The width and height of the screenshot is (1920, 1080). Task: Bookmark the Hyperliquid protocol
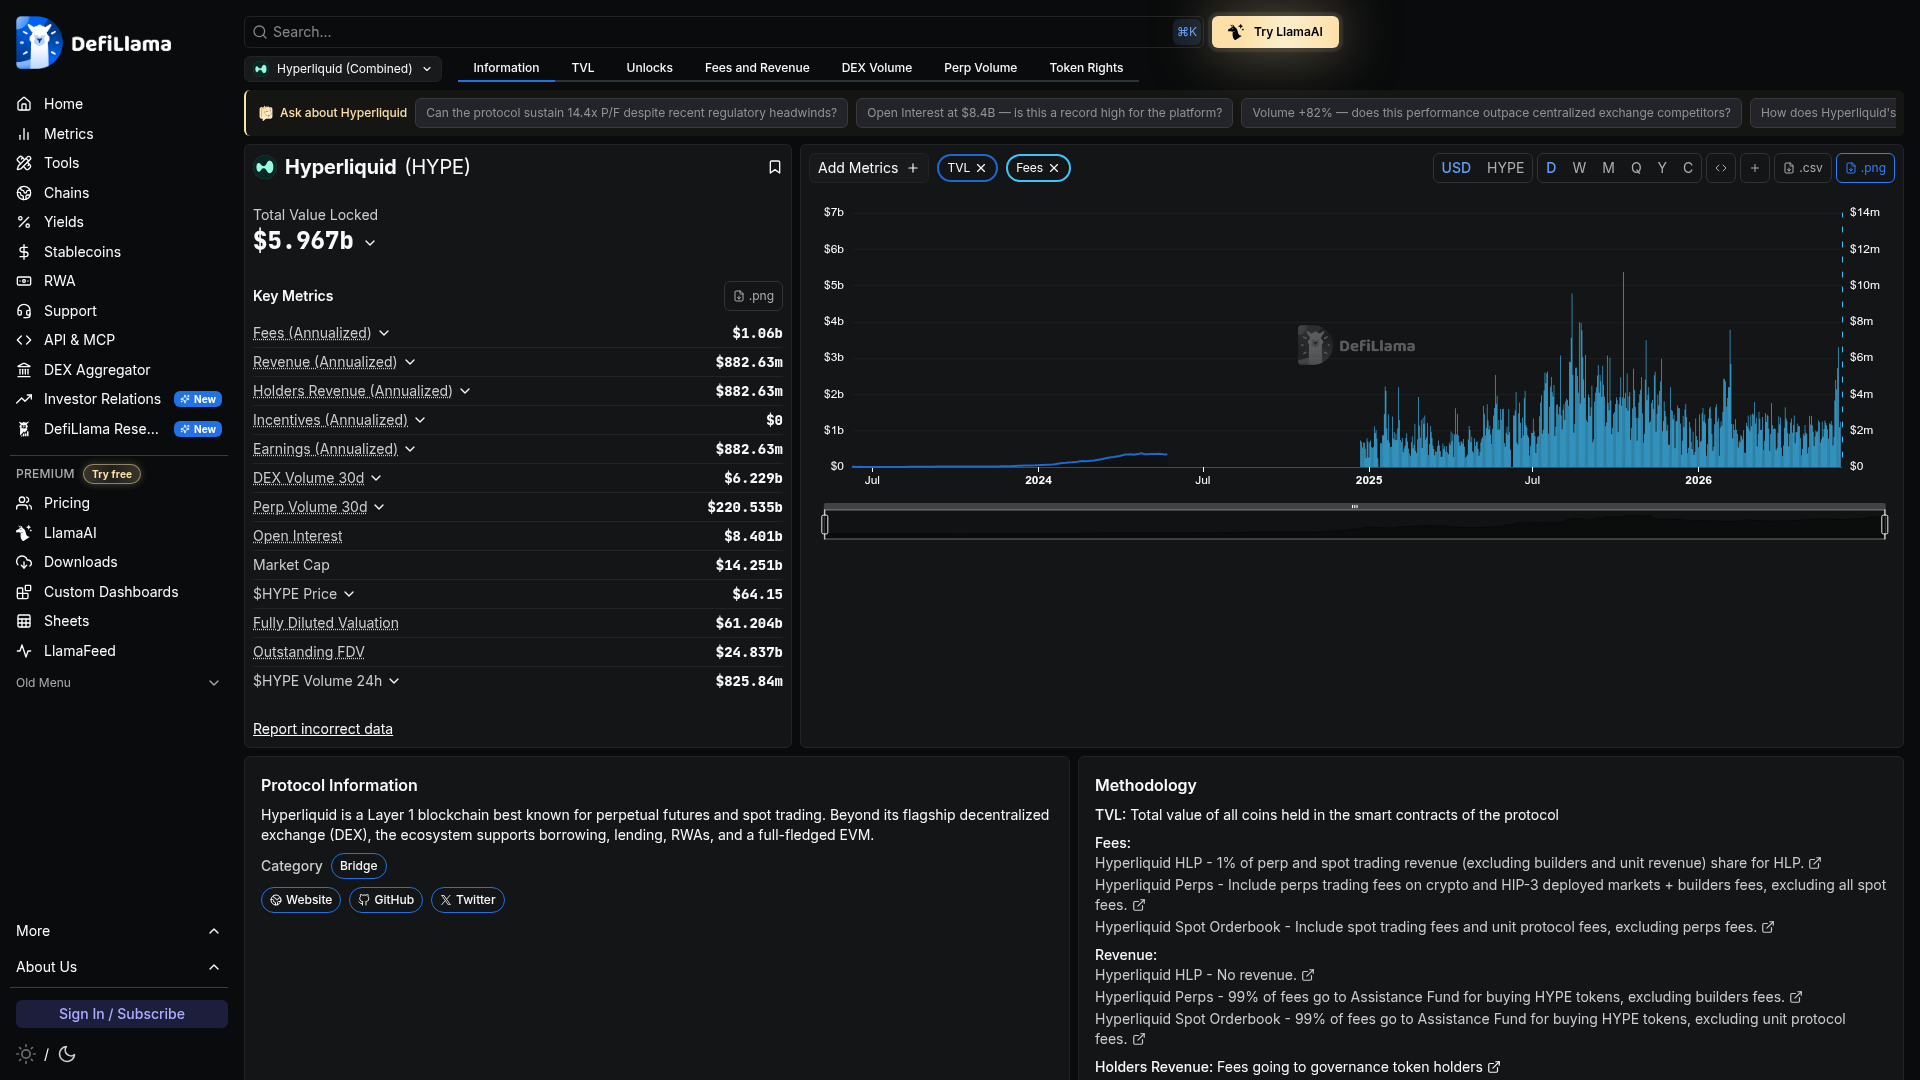pyautogui.click(x=775, y=167)
